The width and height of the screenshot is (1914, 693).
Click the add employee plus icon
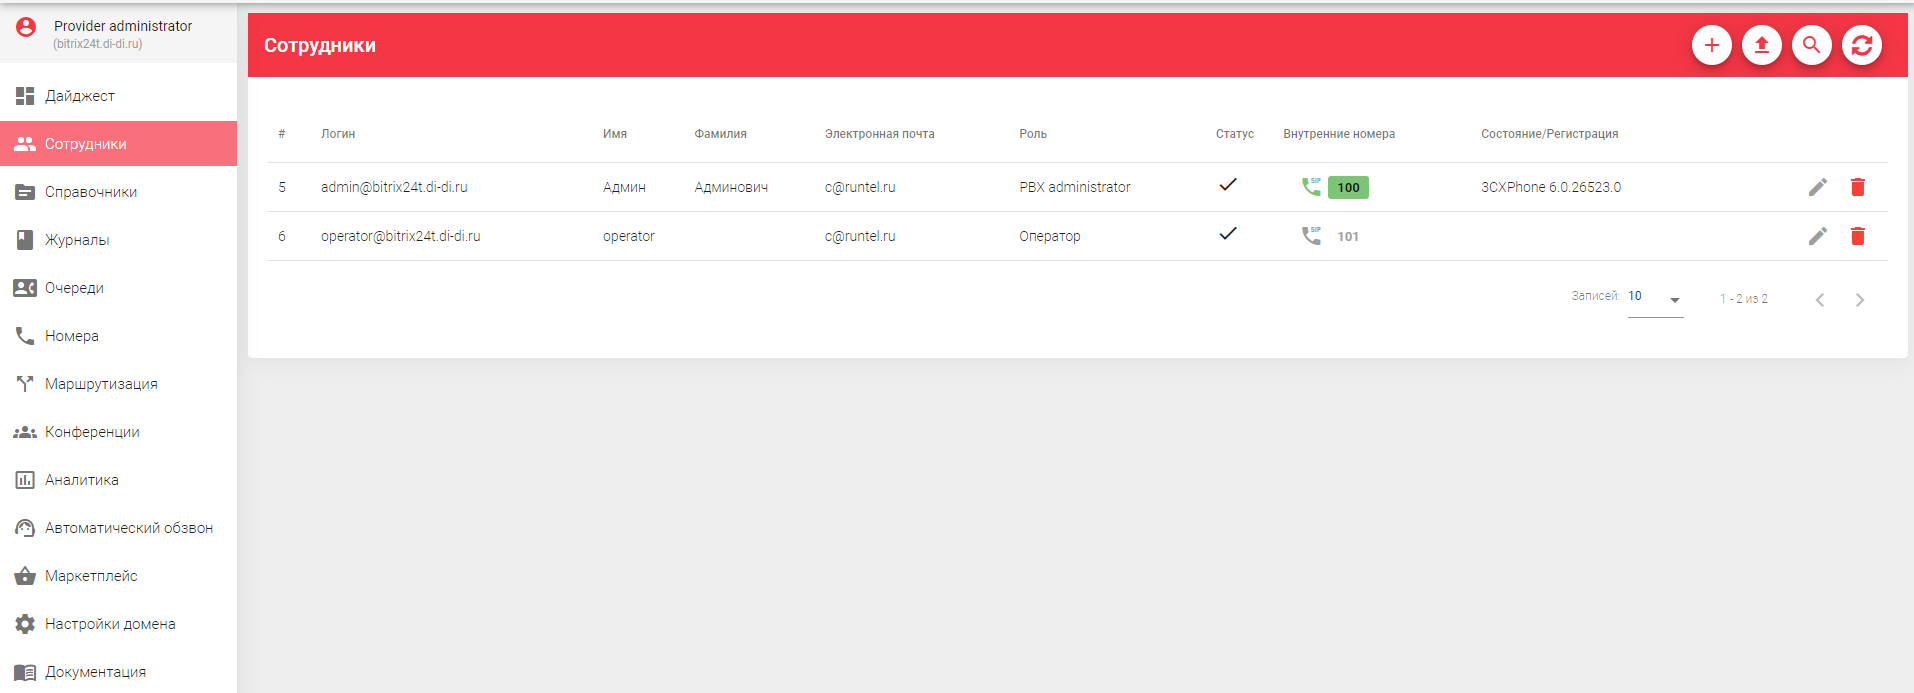point(1711,45)
